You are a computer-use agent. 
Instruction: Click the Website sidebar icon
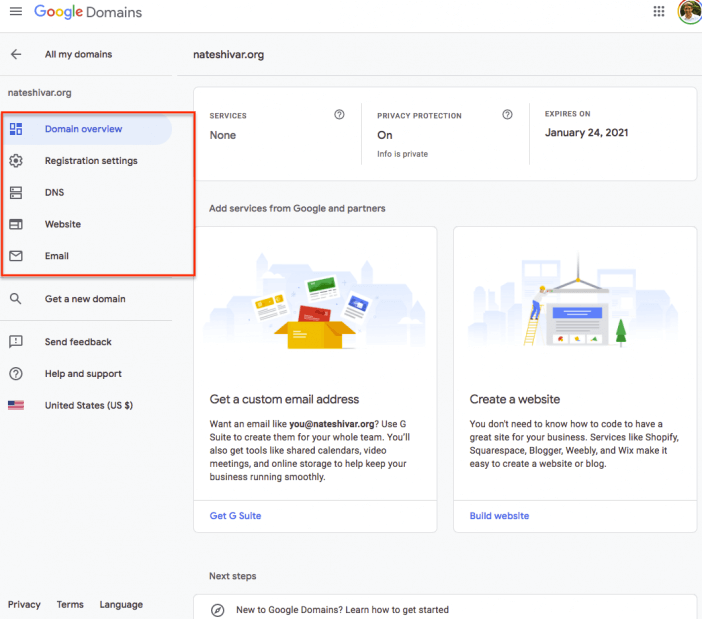[16, 224]
